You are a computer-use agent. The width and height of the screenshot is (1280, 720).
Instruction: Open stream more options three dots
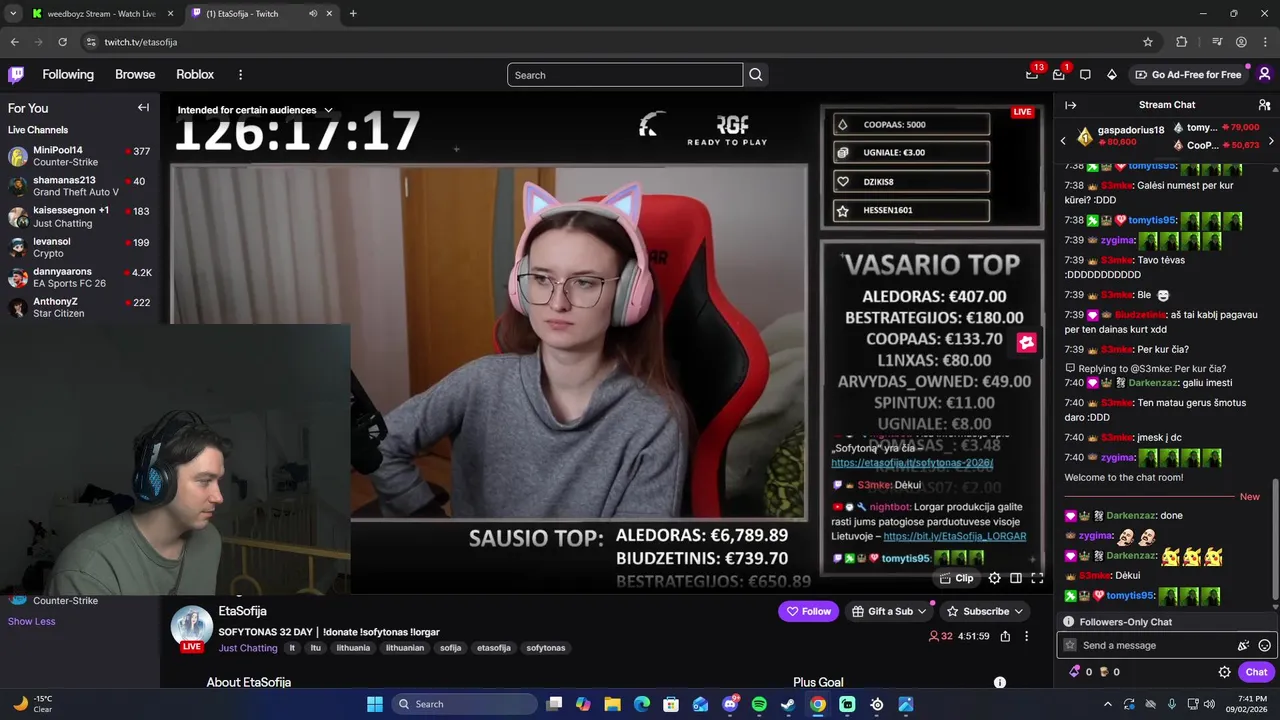(1026, 636)
